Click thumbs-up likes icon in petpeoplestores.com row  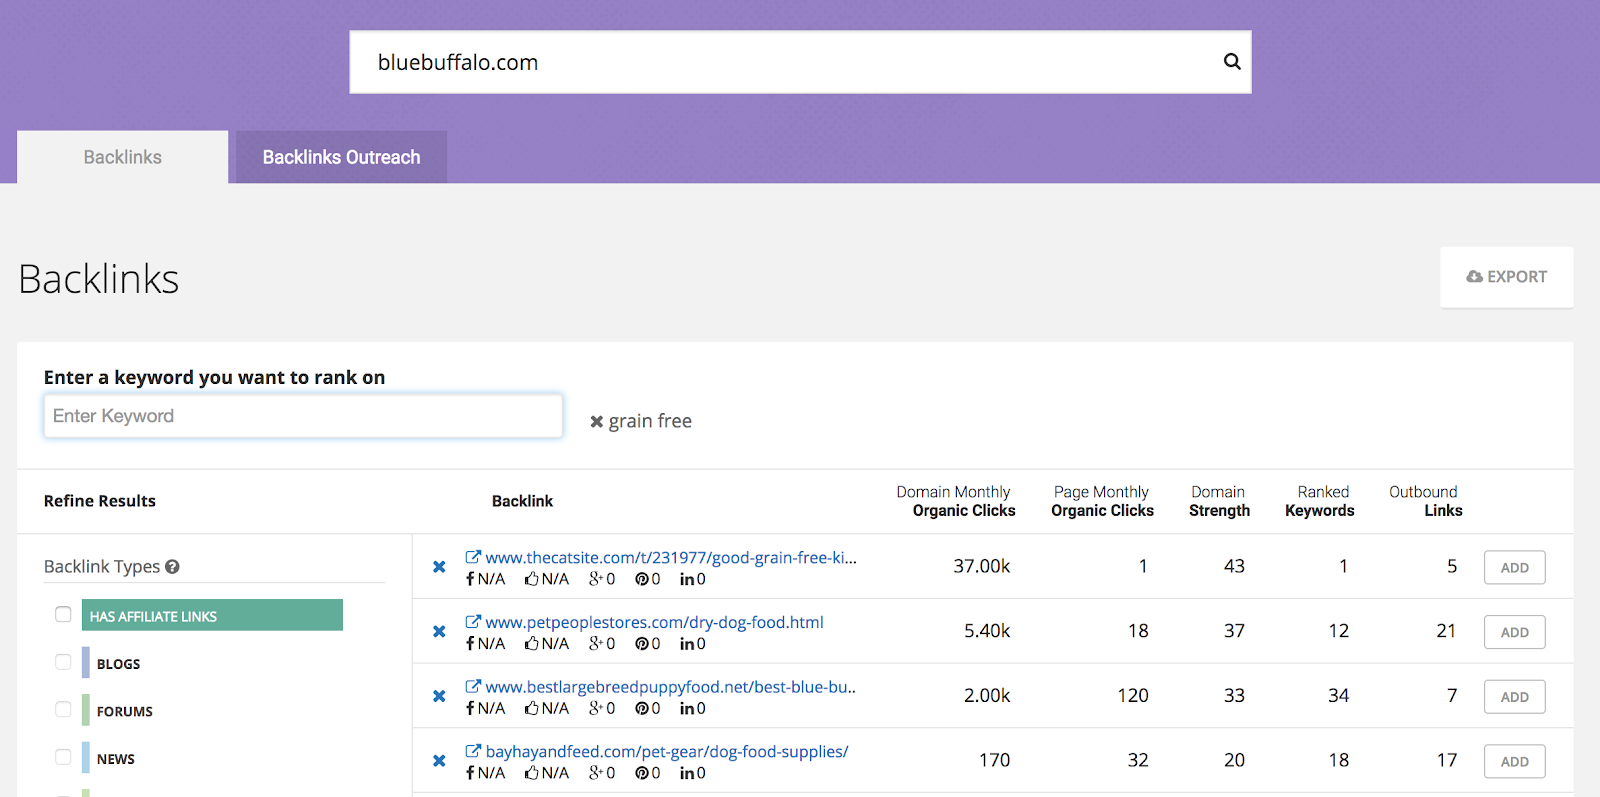click(532, 644)
